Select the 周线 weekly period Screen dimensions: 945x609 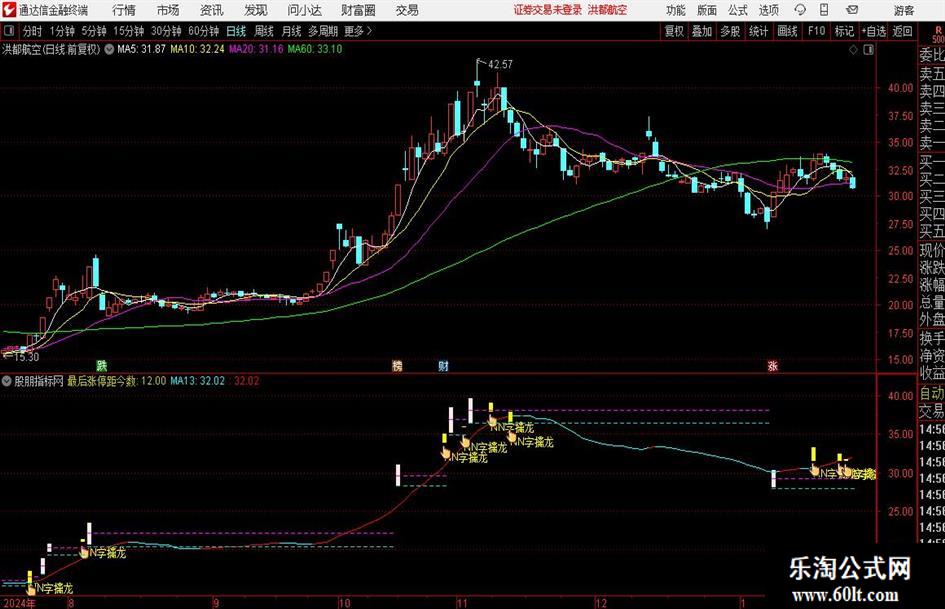tap(264, 31)
